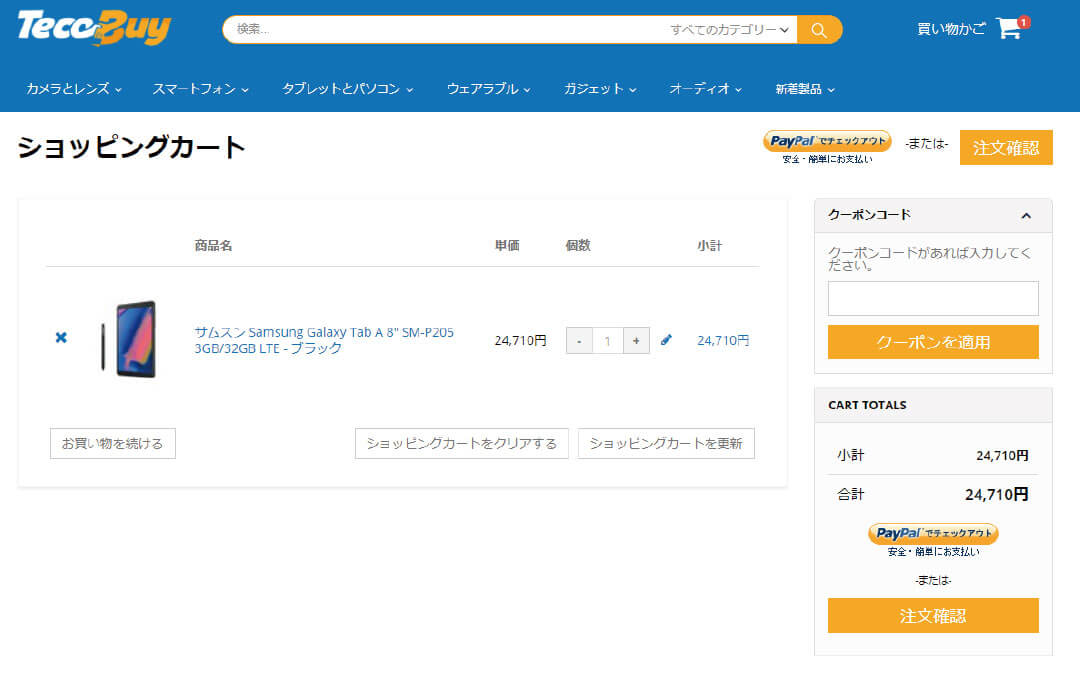Click the 24,710円 row subtotal in the cart table
Image resolution: width=1080 pixels, height=673 pixels.
click(723, 340)
